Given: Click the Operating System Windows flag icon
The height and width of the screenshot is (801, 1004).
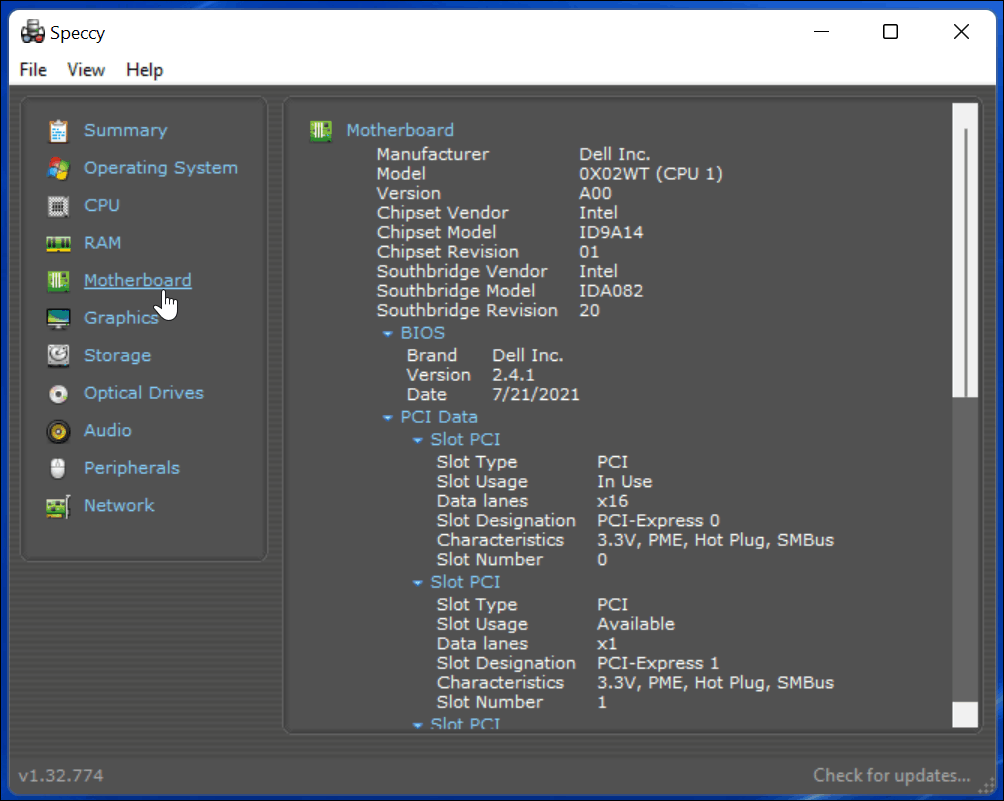Looking at the screenshot, I should [x=58, y=168].
